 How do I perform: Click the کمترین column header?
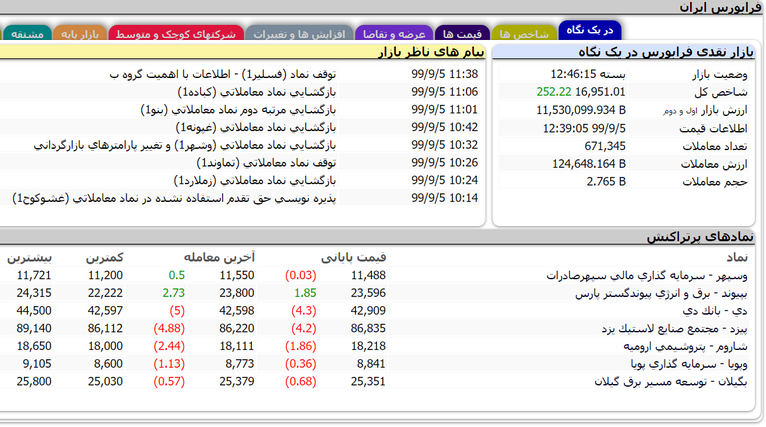point(105,257)
